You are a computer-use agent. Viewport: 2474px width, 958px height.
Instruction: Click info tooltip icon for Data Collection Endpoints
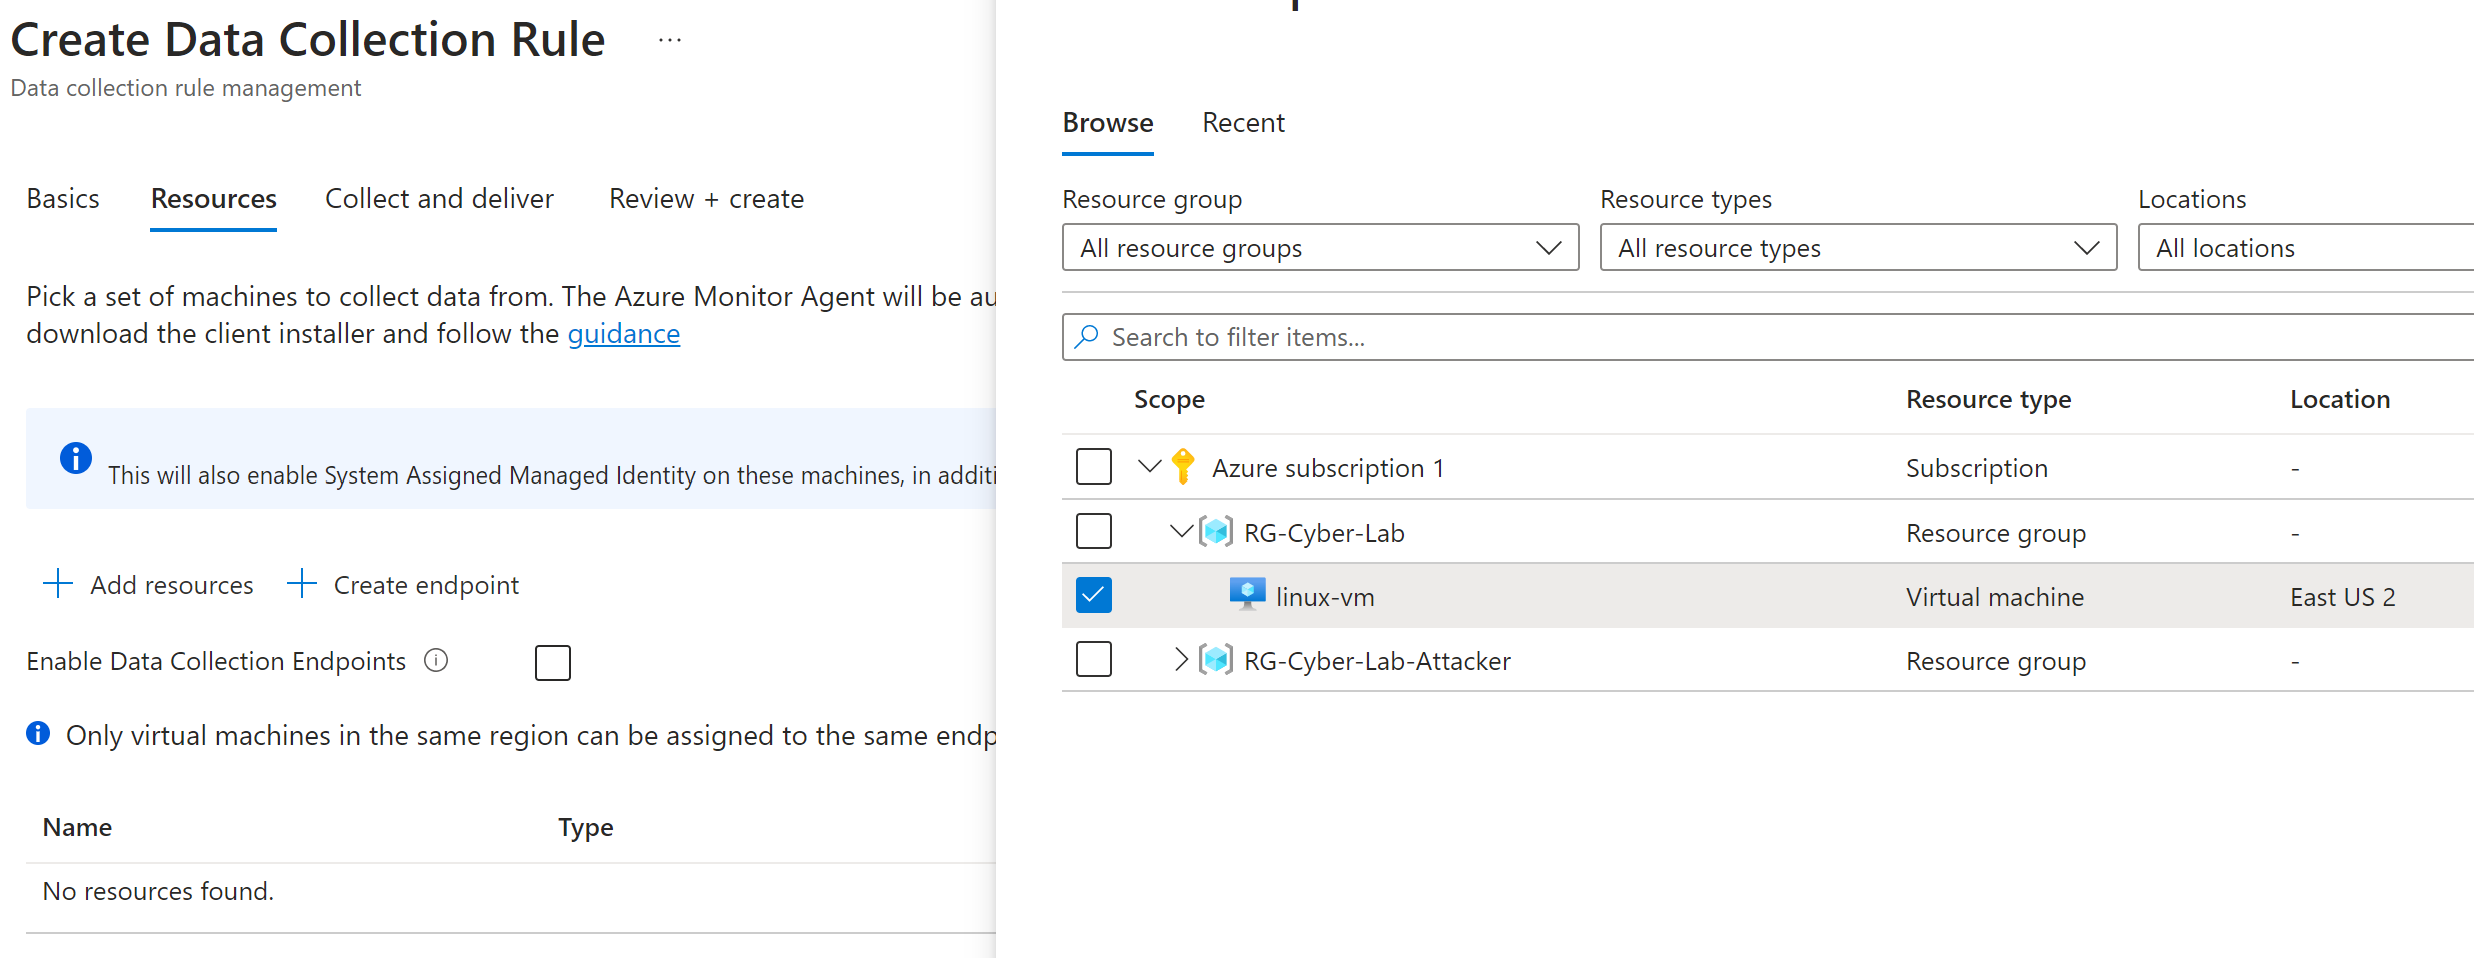436,660
